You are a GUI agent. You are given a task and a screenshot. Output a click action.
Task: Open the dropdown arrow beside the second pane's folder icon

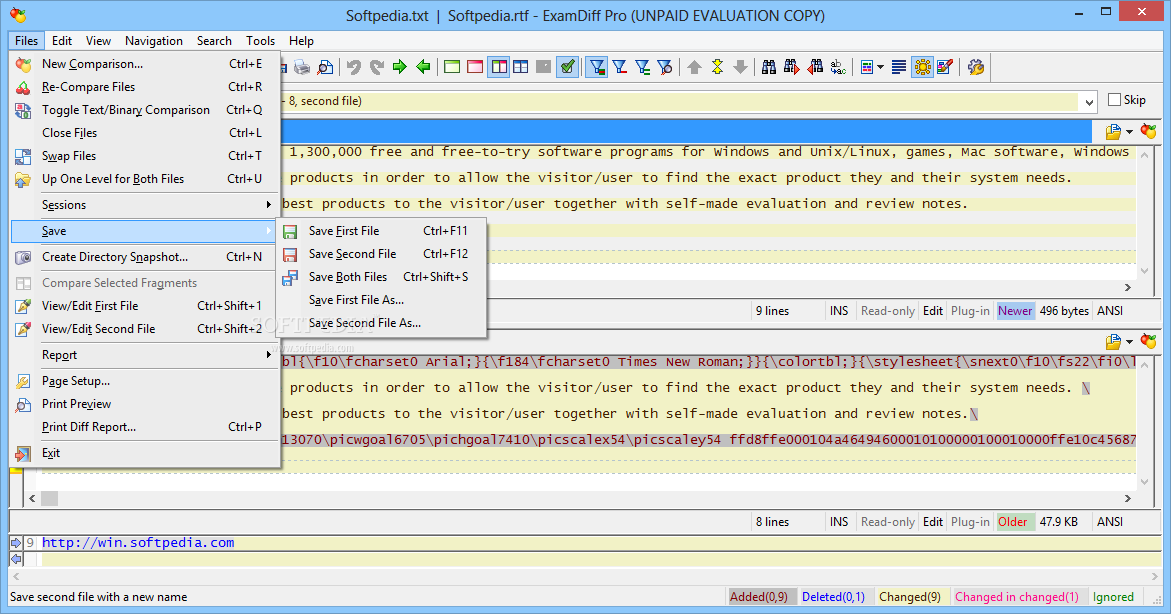[1129, 342]
